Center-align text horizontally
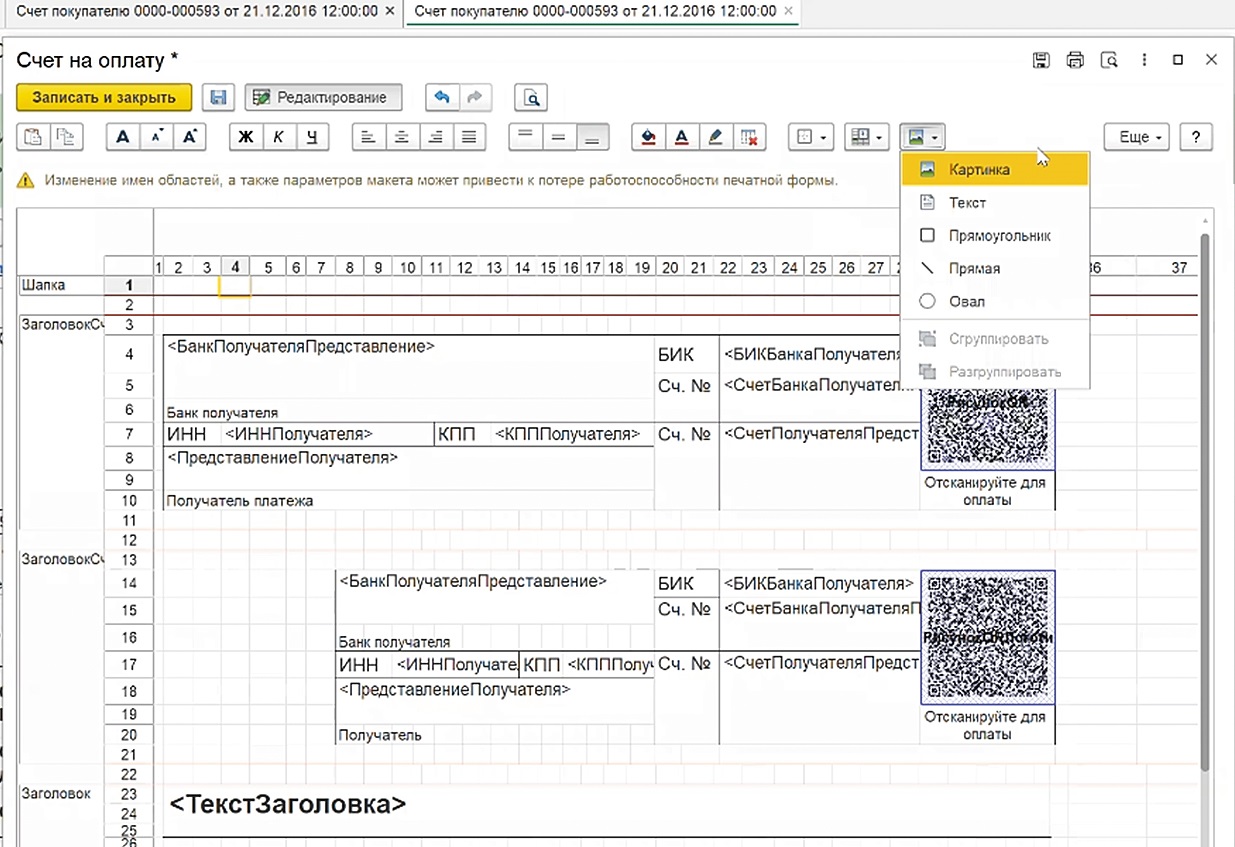 tap(402, 137)
